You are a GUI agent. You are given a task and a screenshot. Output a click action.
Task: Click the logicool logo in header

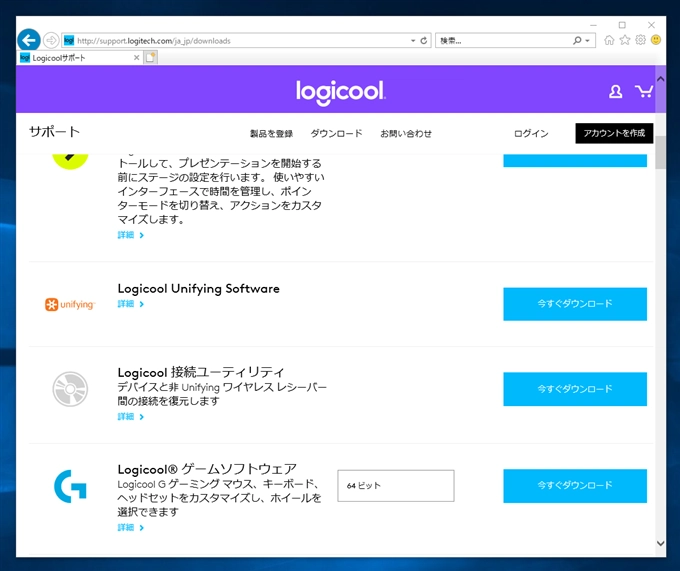point(340,92)
